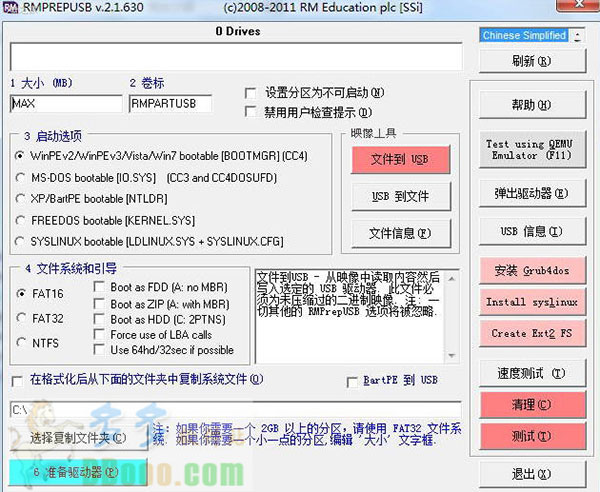Select FREEDOS bootable [KERNEL.SYS] option
Screen dimensions: 600x492
[x=20, y=221]
